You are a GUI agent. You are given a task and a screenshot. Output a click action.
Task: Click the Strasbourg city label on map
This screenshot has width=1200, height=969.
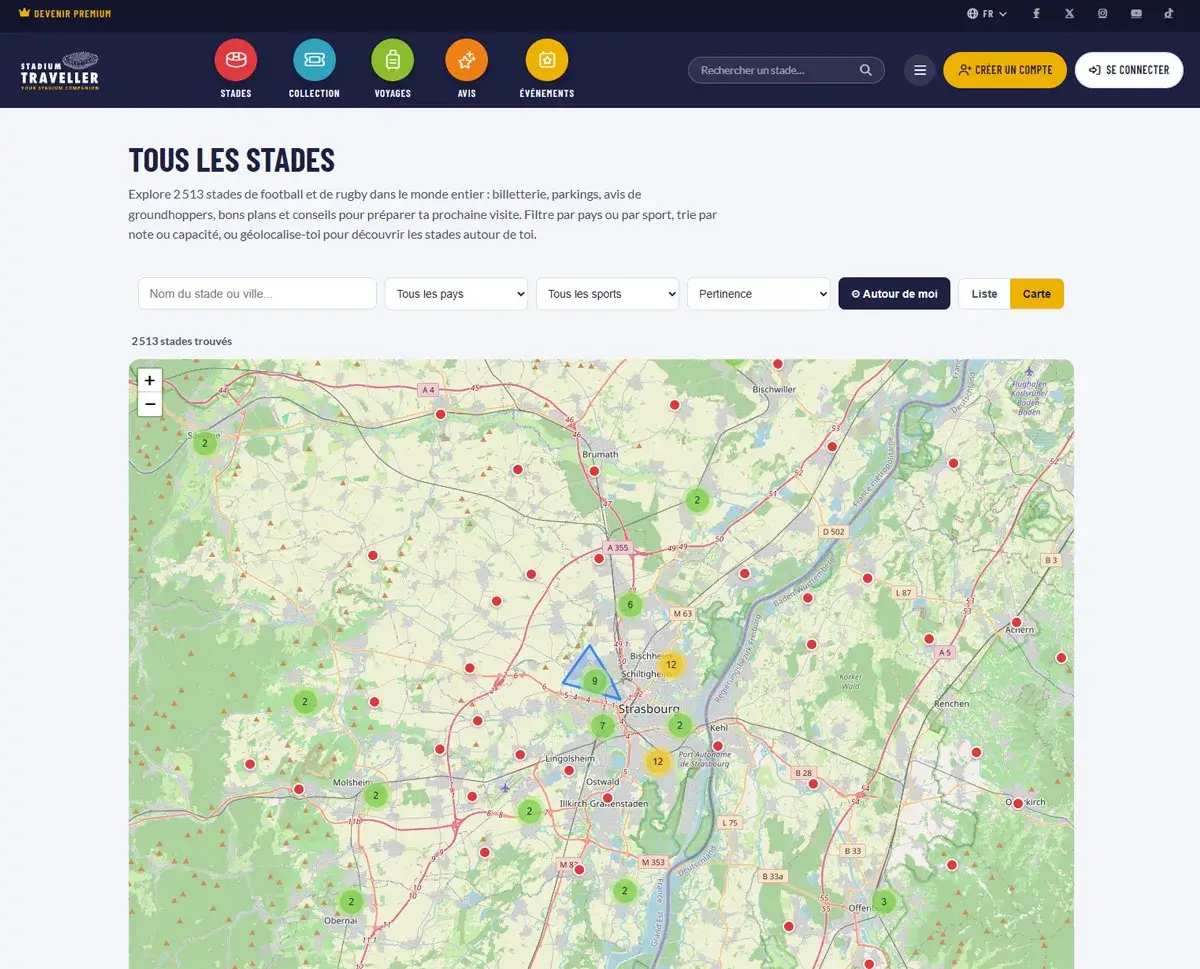[649, 709]
